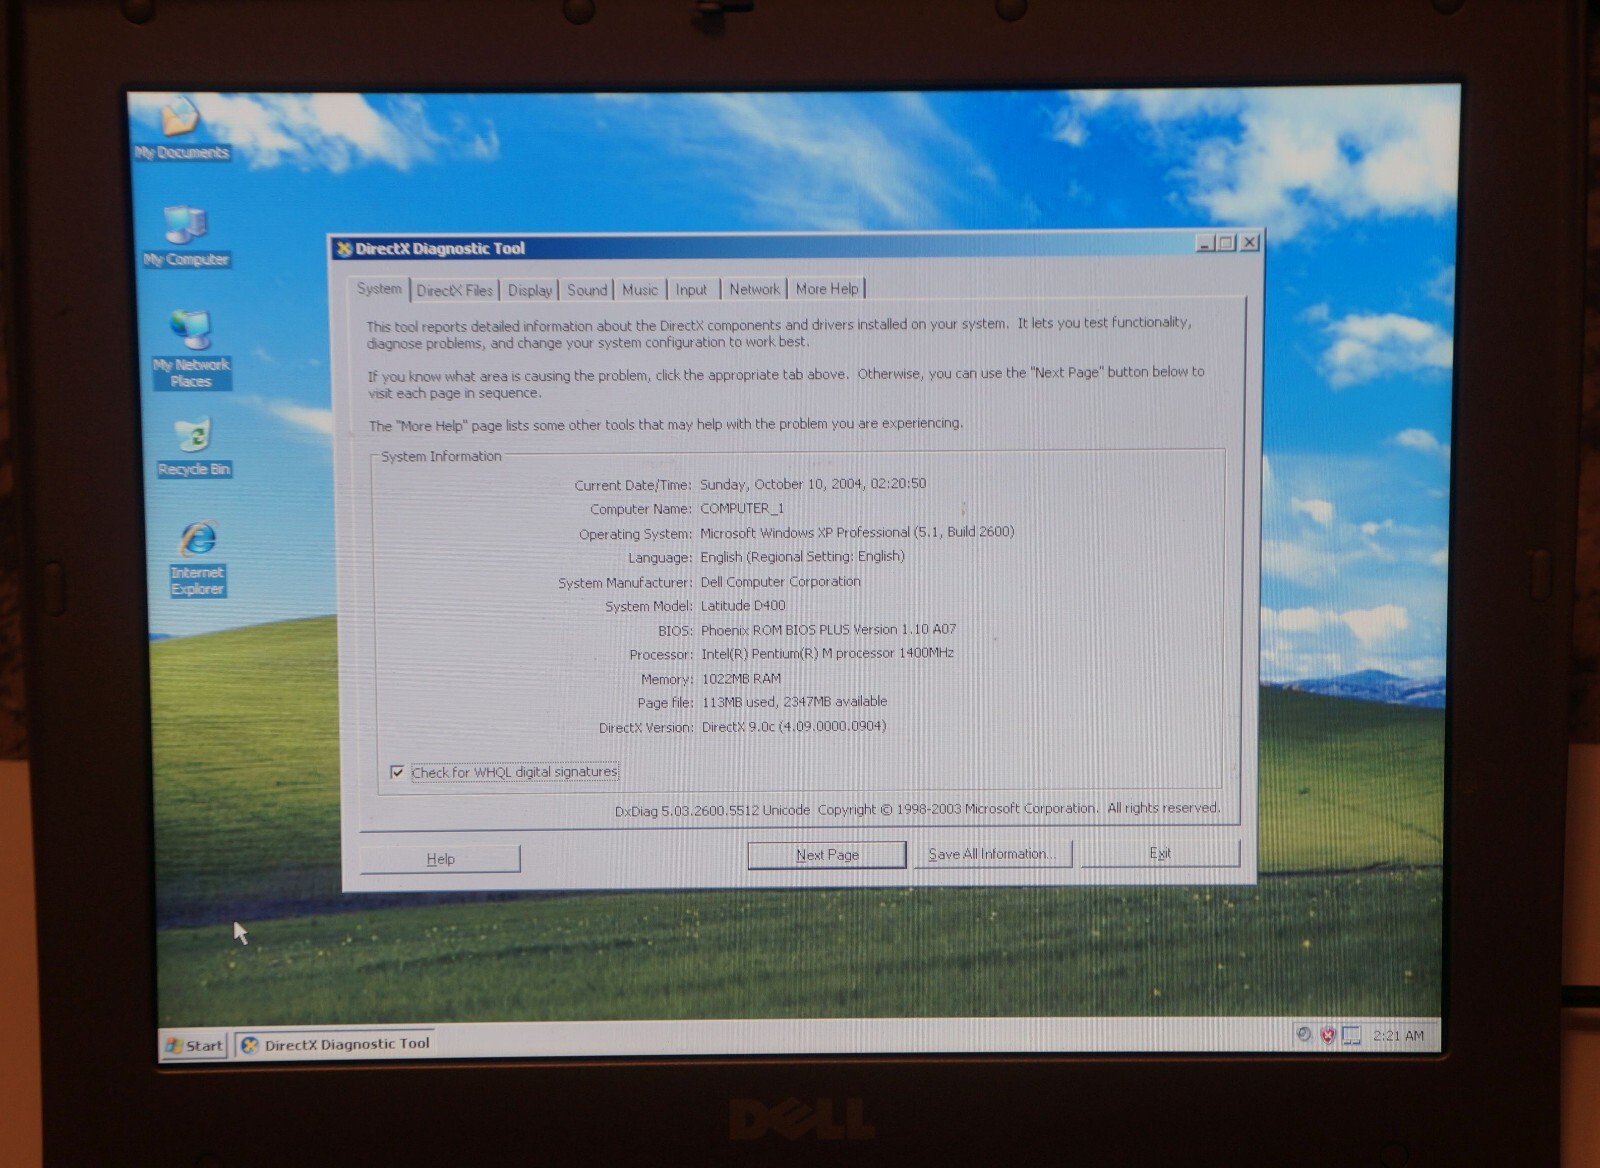Click the taskbar clock showing 2:21 AM
The height and width of the screenshot is (1168, 1600).
point(1398,1035)
